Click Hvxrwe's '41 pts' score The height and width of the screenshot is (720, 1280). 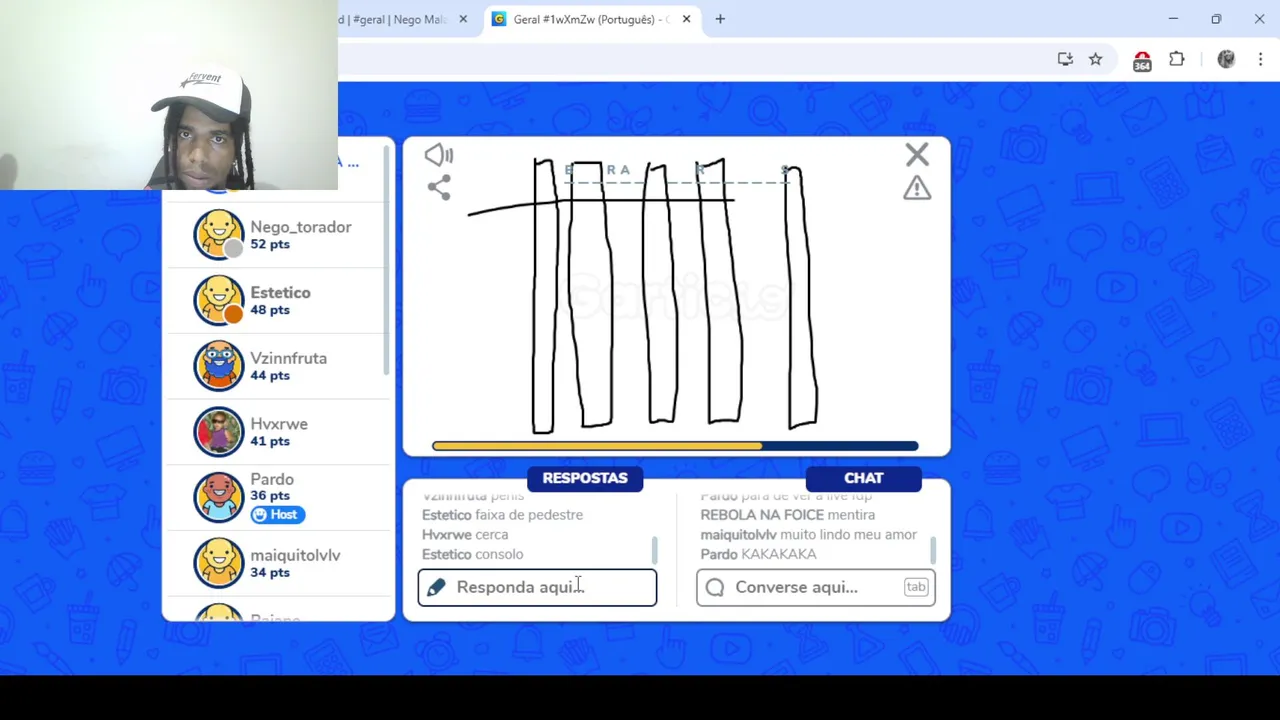tap(270, 441)
